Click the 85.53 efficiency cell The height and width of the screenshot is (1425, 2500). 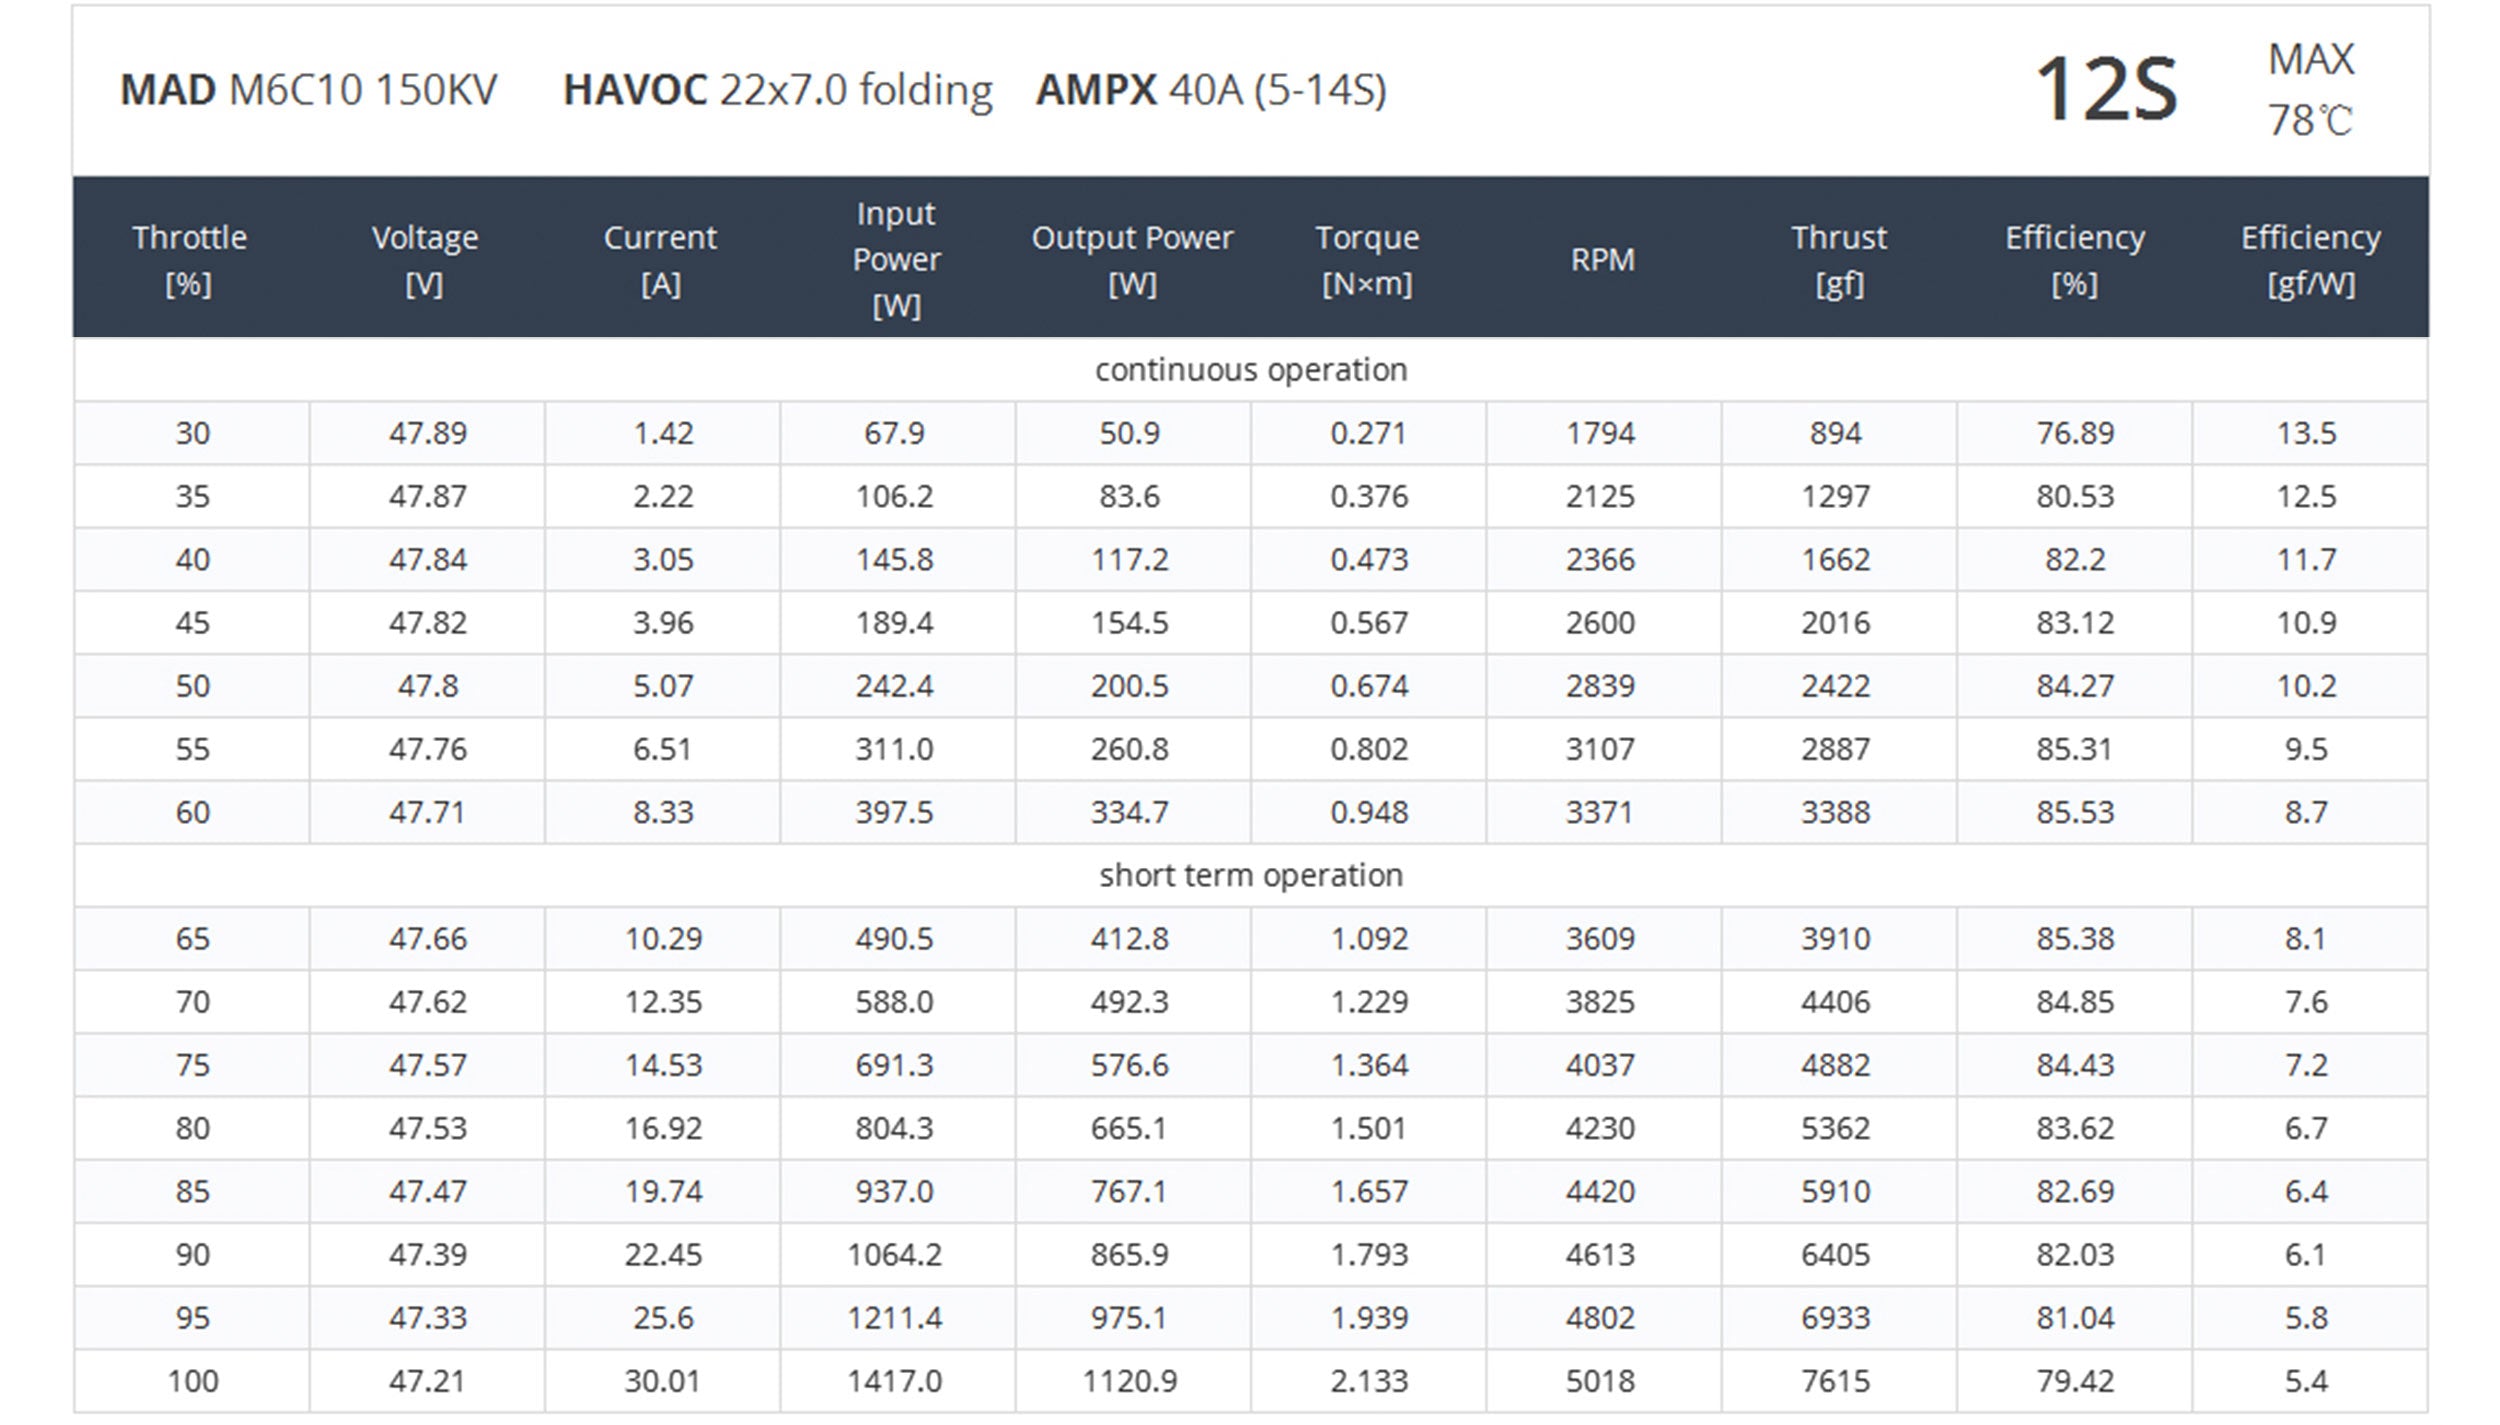pos(2075,812)
